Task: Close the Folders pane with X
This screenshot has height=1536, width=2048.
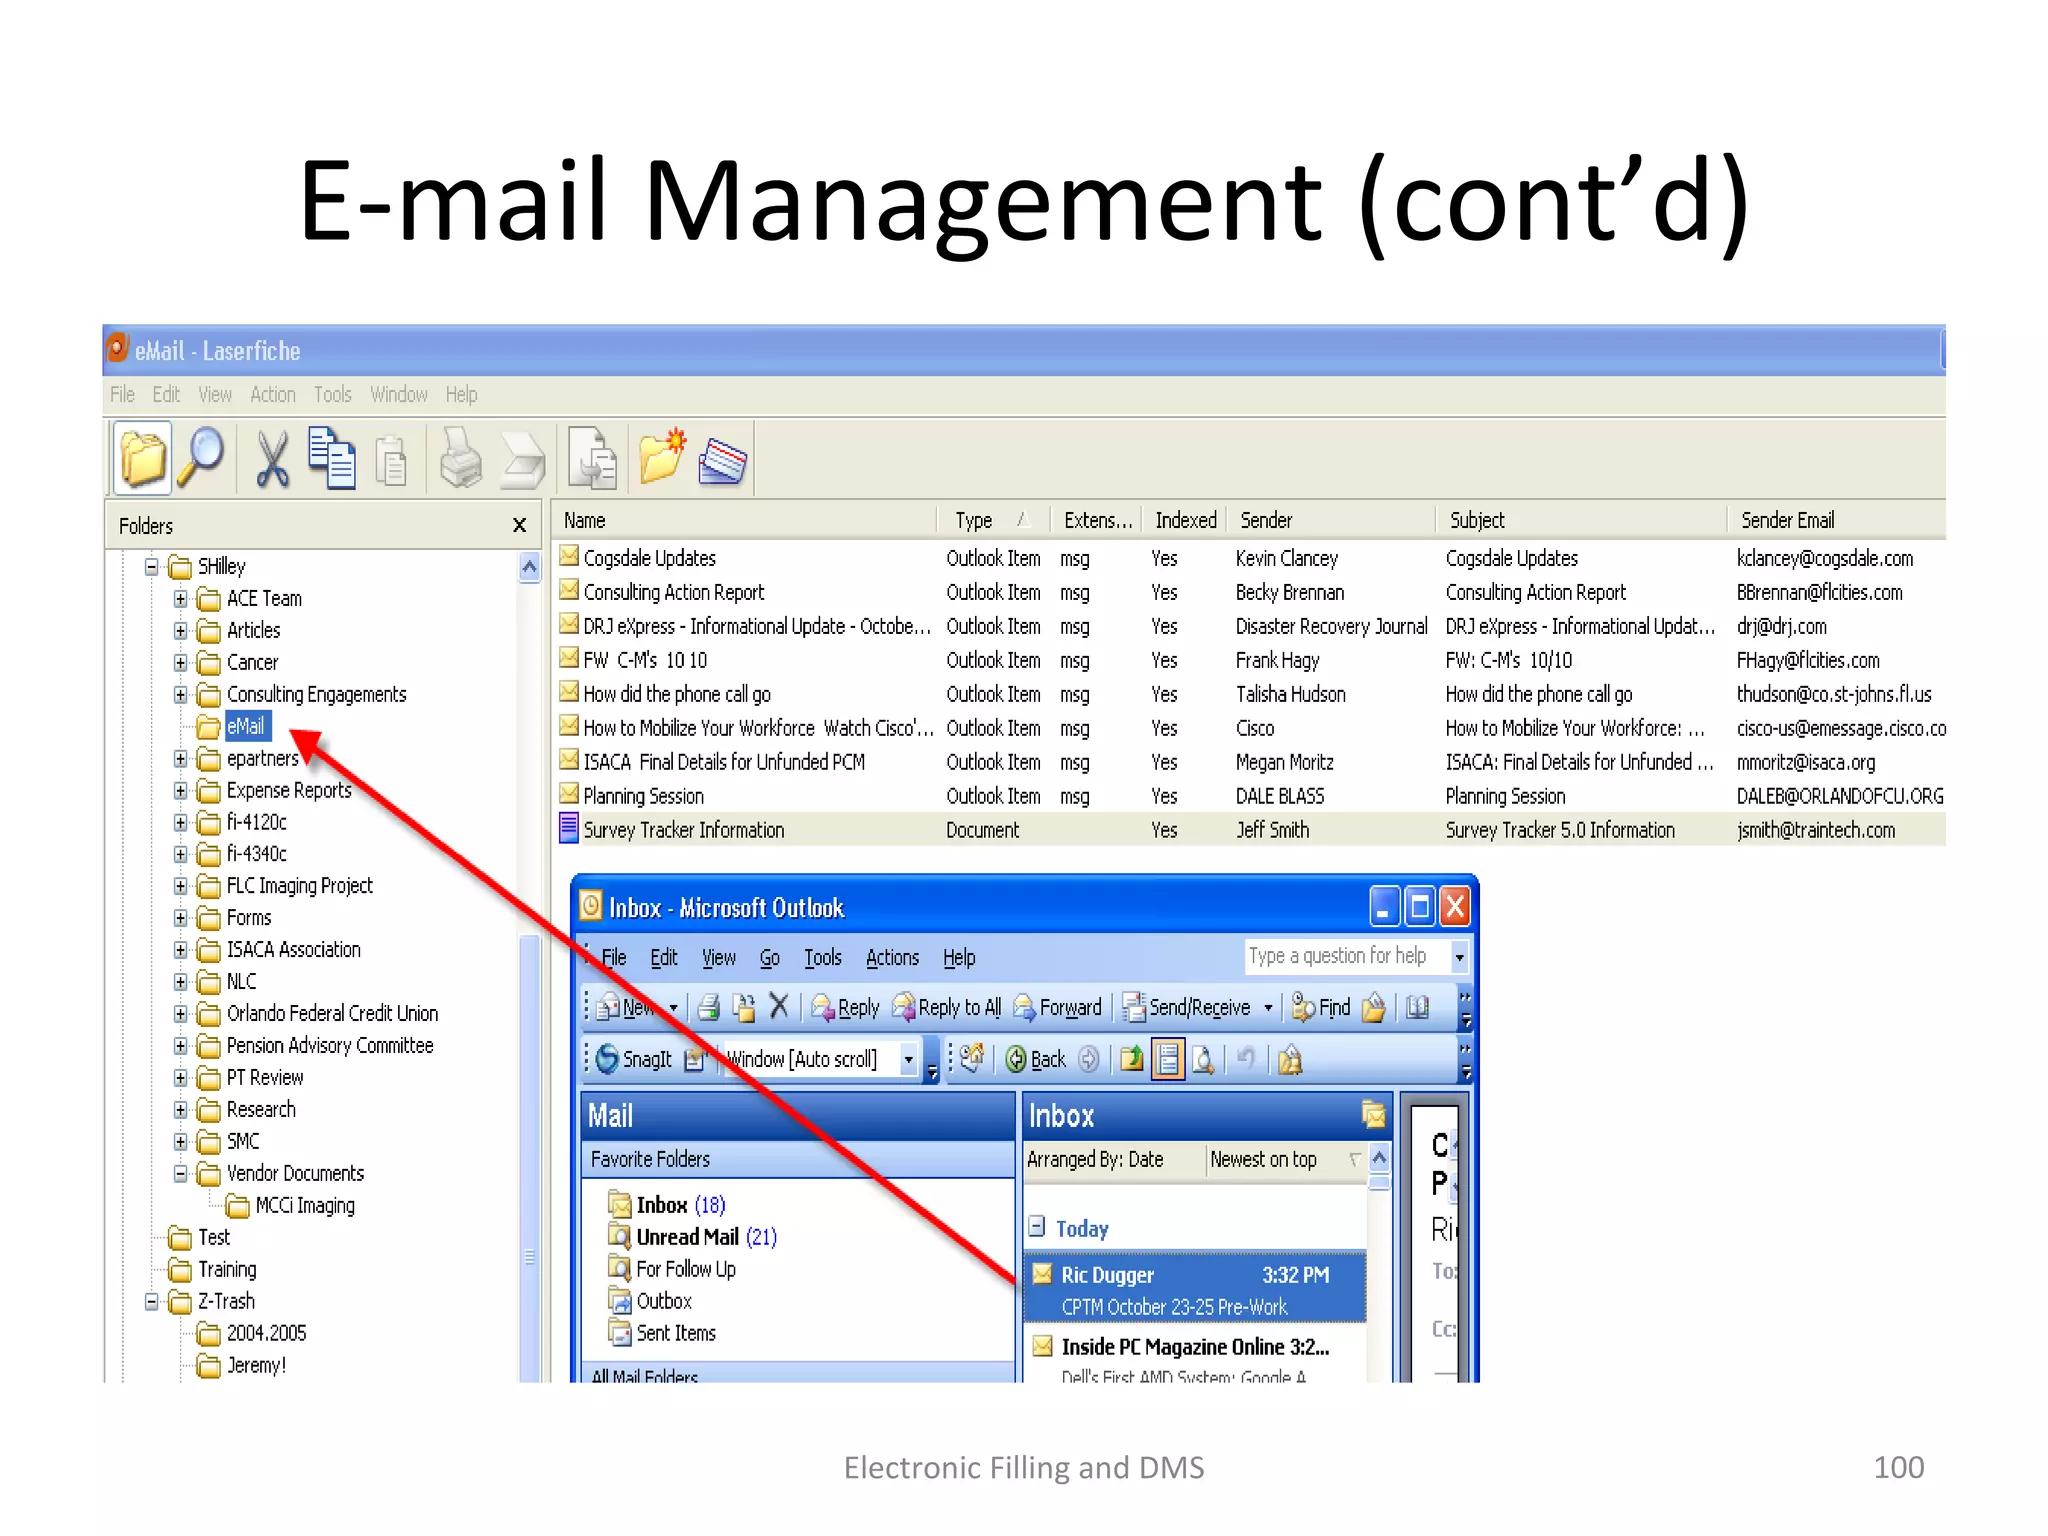Action: pyautogui.click(x=519, y=525)
